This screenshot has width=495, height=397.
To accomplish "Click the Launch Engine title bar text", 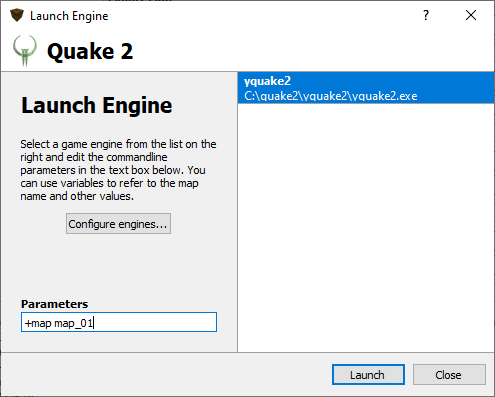I will coord(69,16).
